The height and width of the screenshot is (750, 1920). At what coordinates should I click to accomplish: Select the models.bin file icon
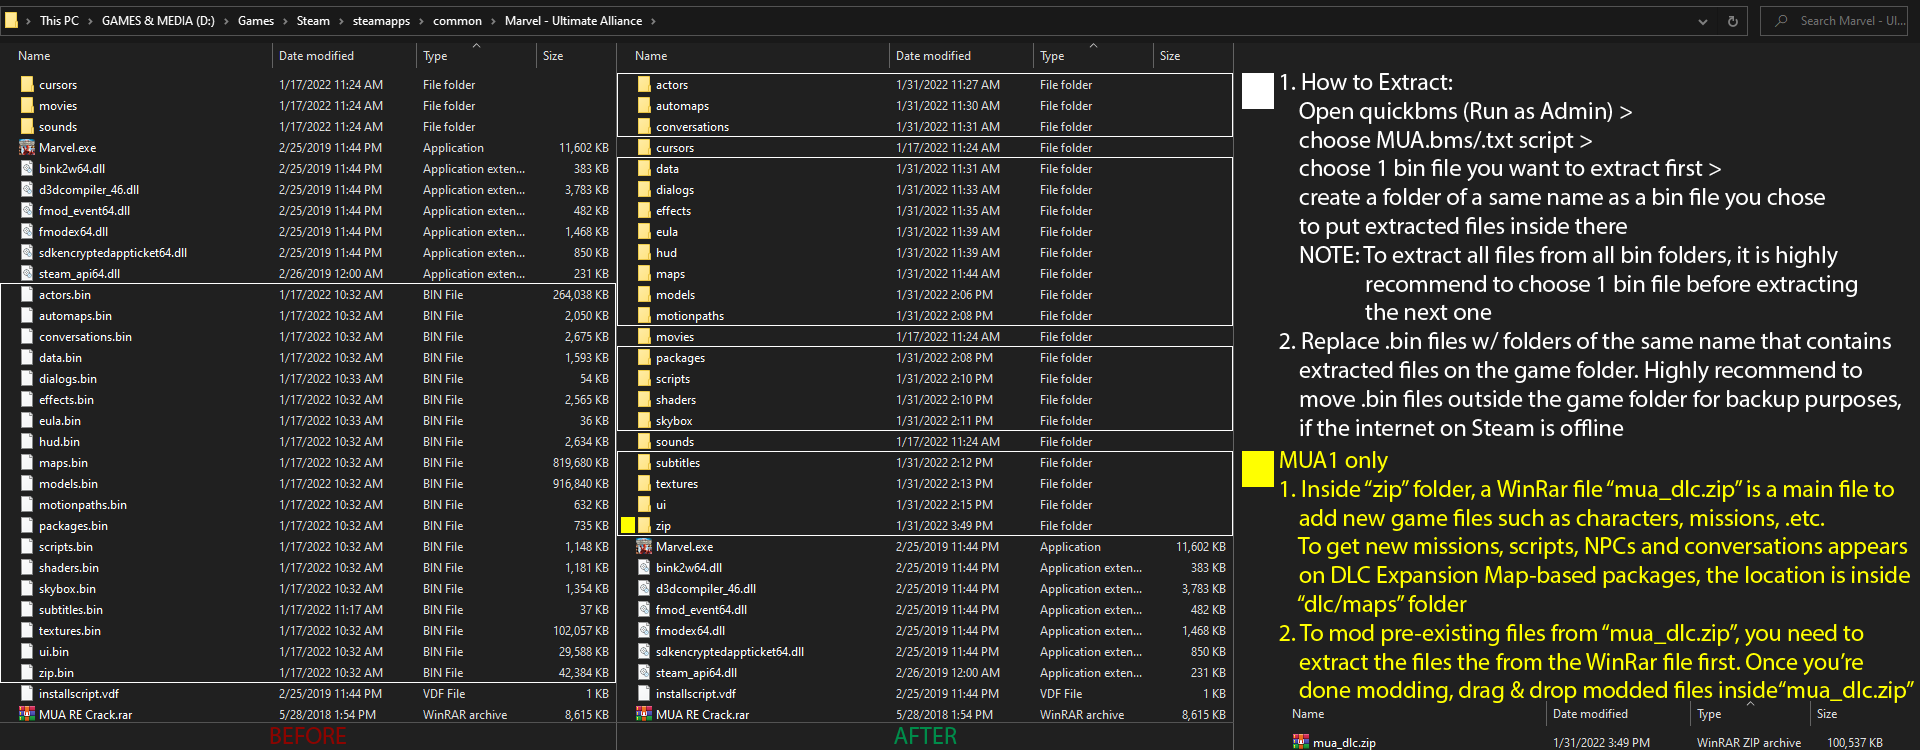coord(27,484)
